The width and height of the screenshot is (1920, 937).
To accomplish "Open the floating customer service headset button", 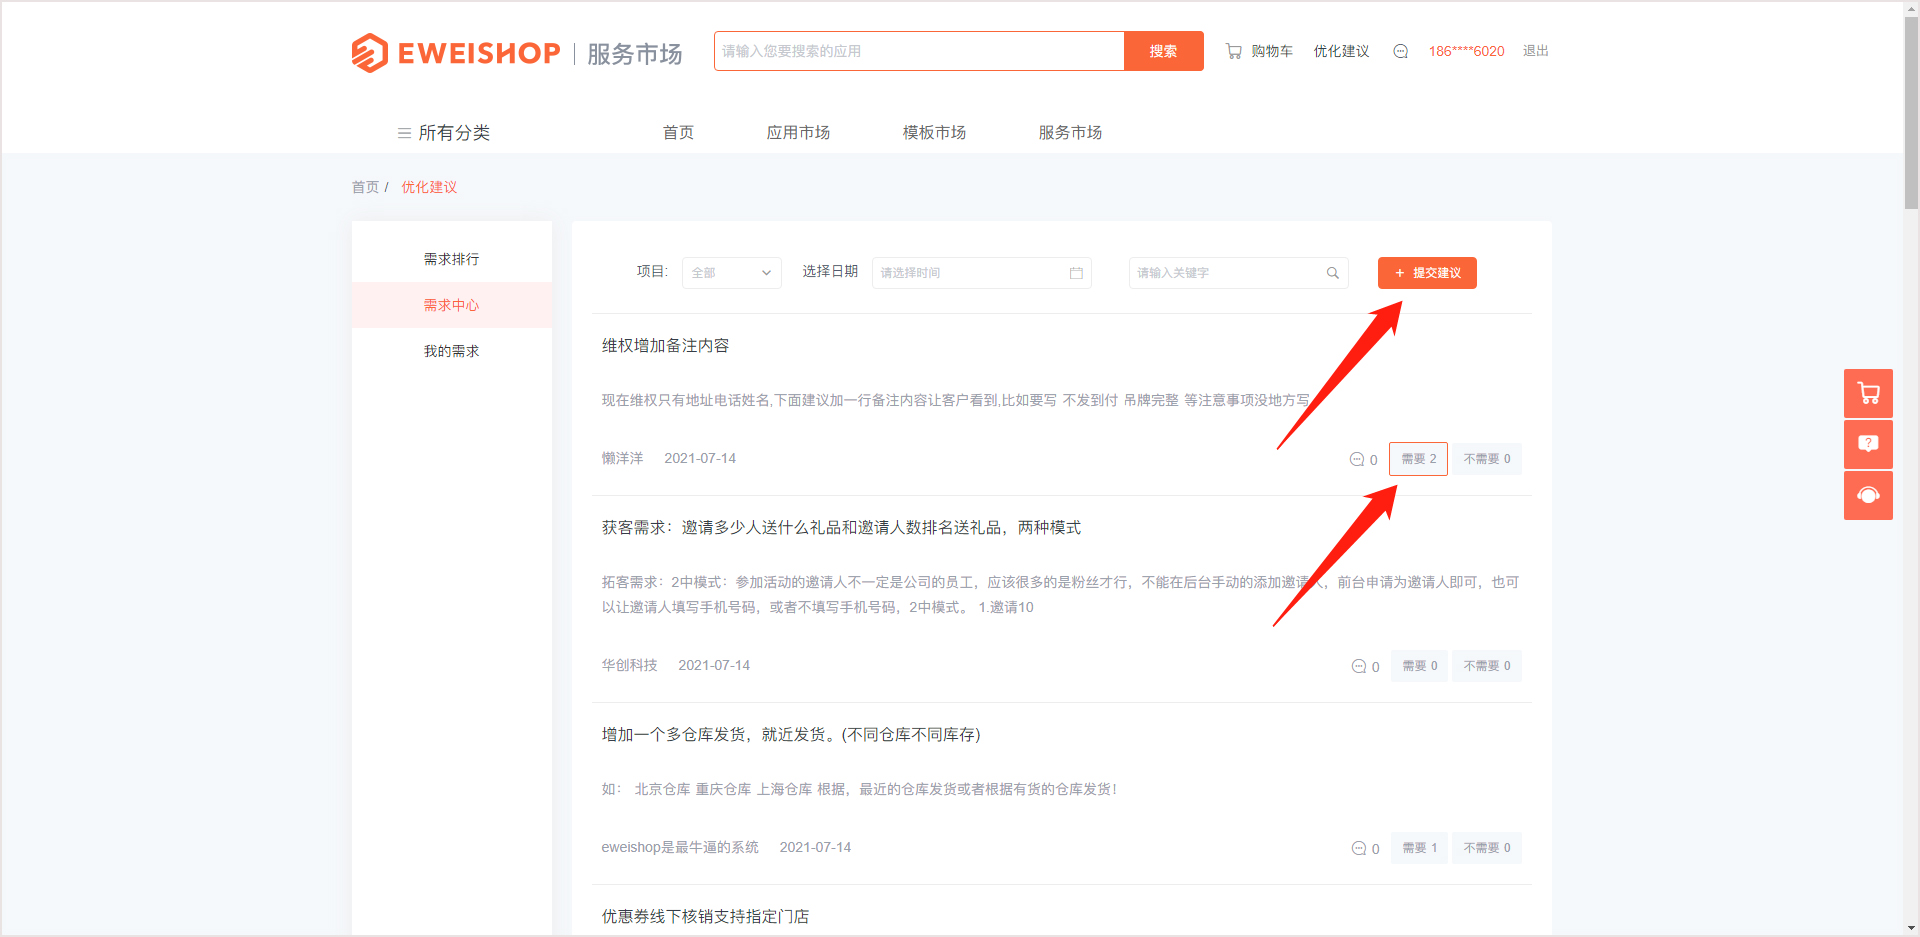I will pyautogui.click(x=1867, y=495).
